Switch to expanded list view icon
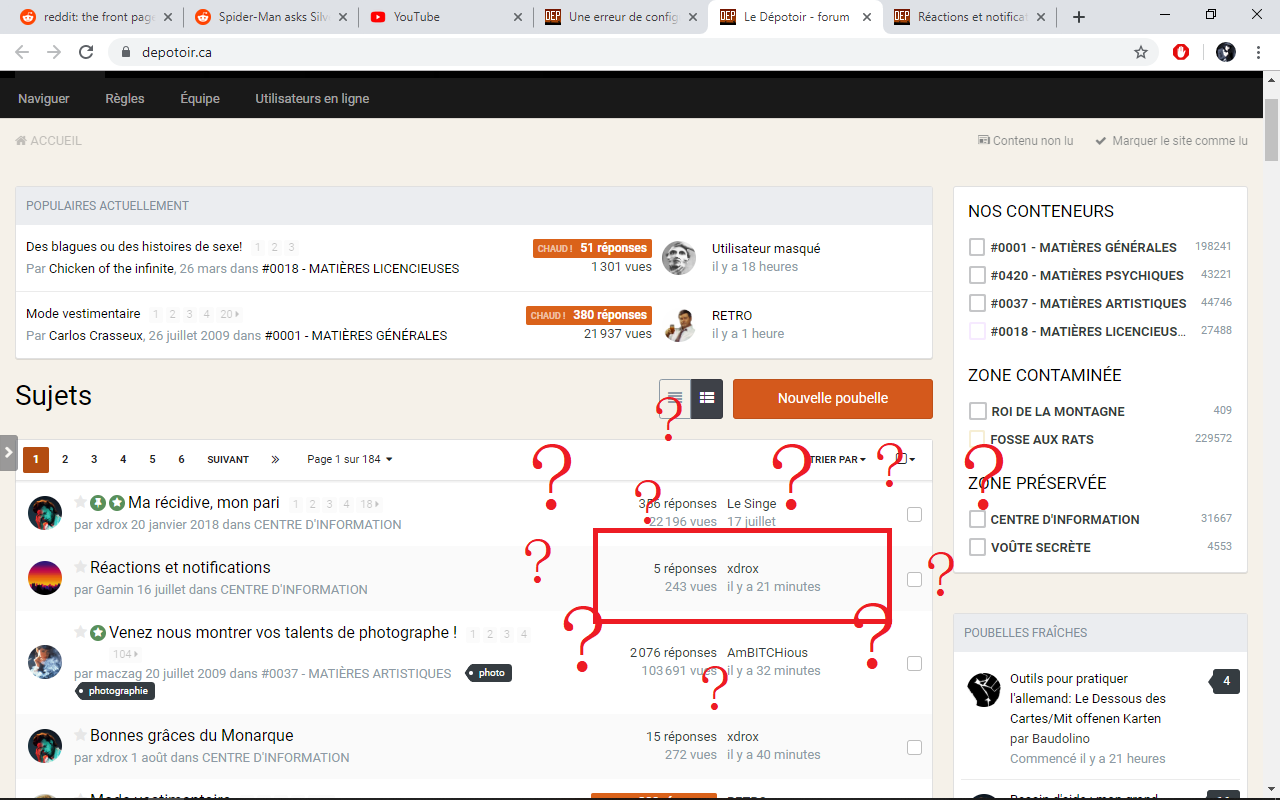The image size is (1280, 800). (x=707, y=398)
